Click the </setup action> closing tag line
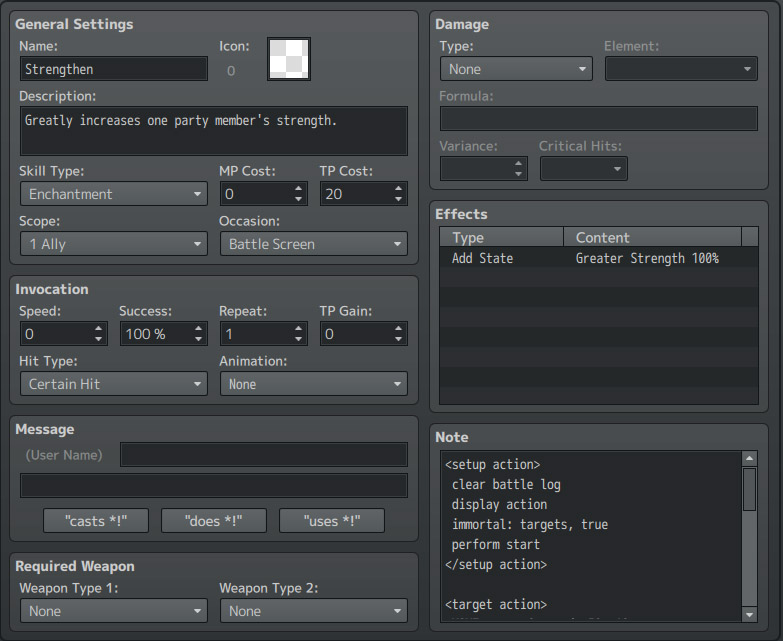783x641 pixels. pos(496,564)
